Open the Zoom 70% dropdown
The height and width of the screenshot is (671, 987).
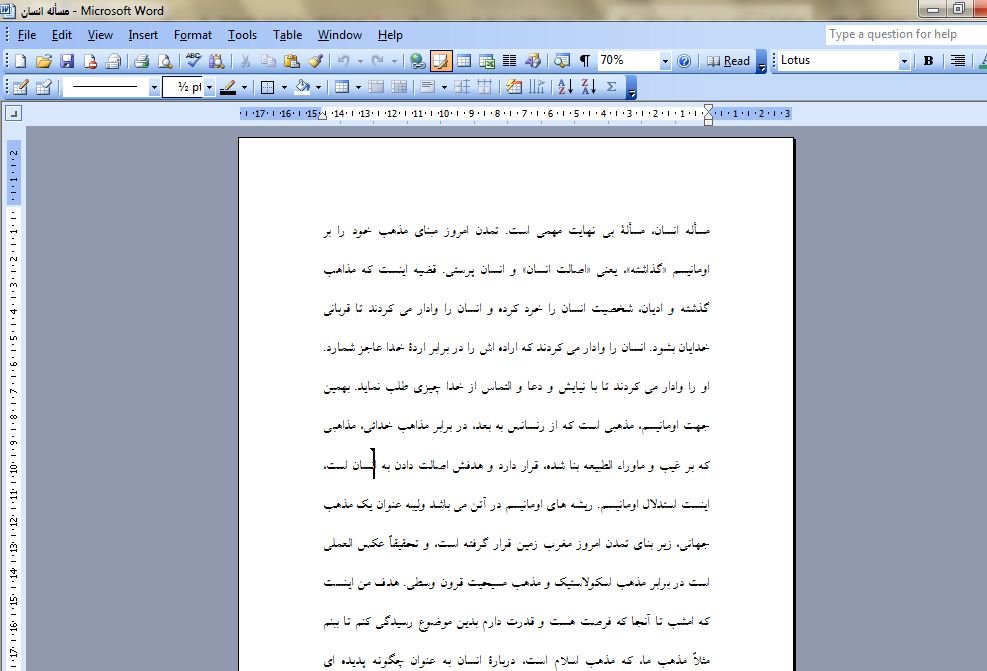click(664, 61)
